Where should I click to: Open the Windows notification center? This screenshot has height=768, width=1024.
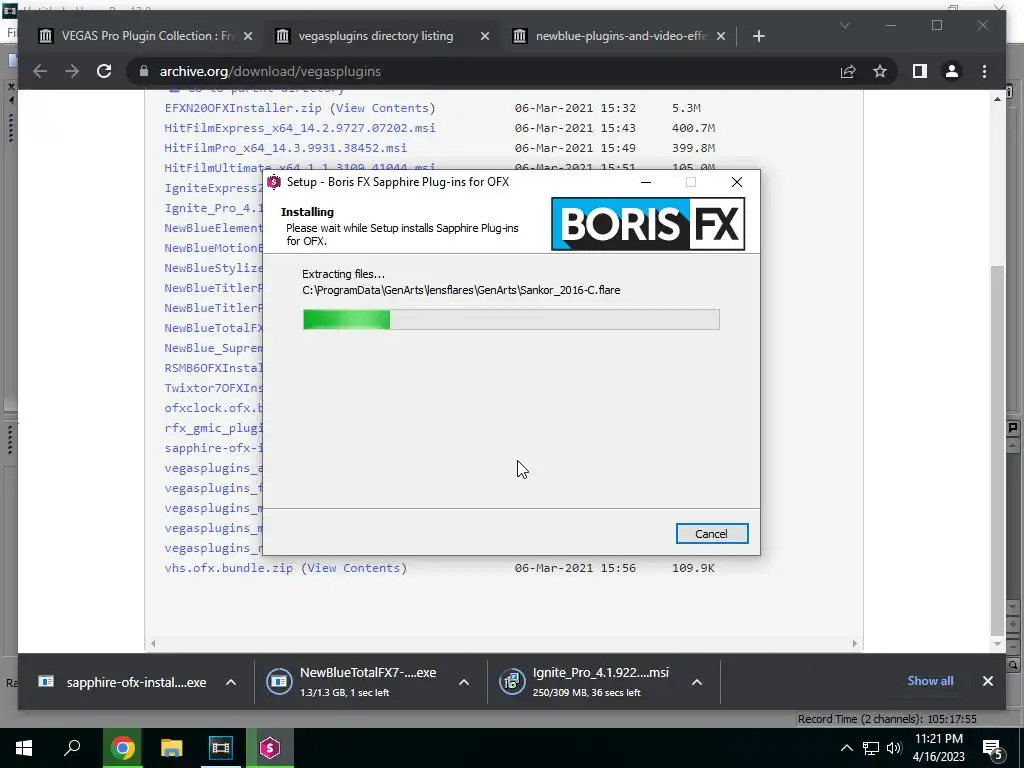click(993, 748)
